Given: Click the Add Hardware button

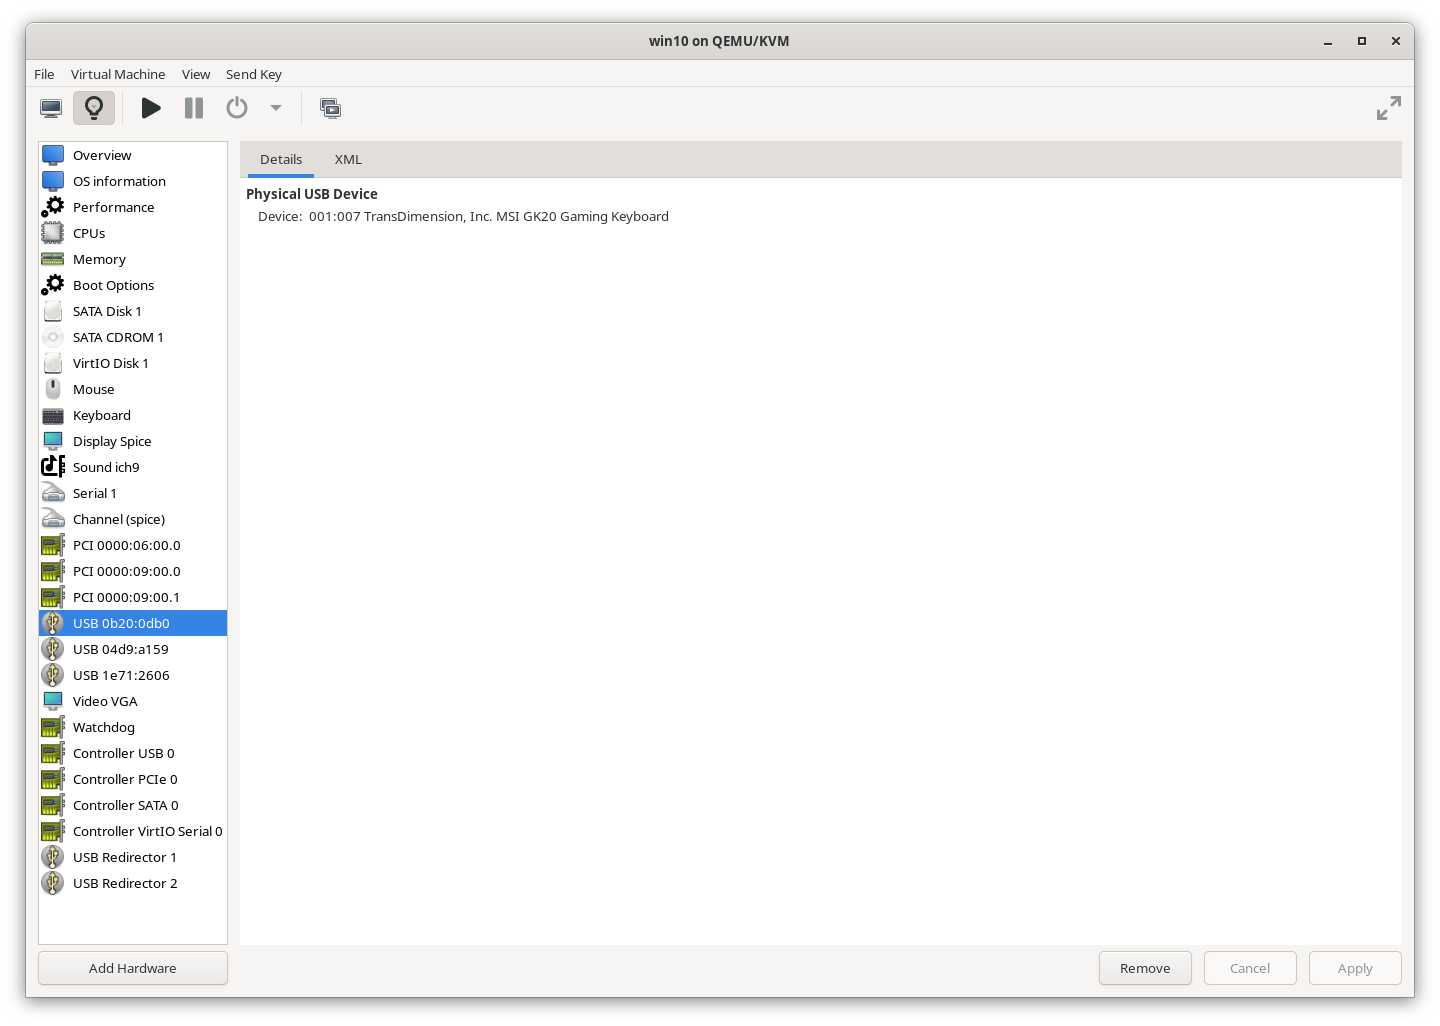Looking at the screenshot, I should (x=133, y=968).
